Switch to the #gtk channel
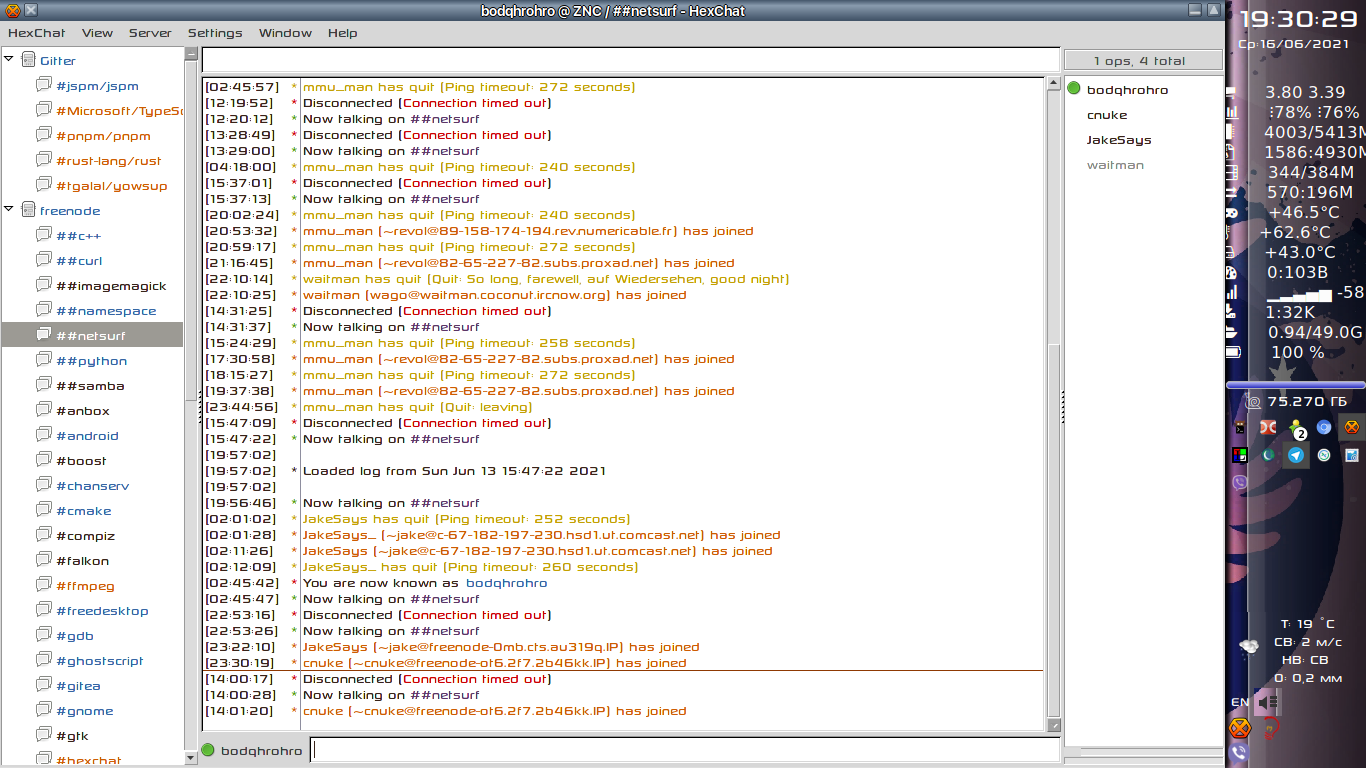Screen dimensions: 1366x768 pos(72,736)
